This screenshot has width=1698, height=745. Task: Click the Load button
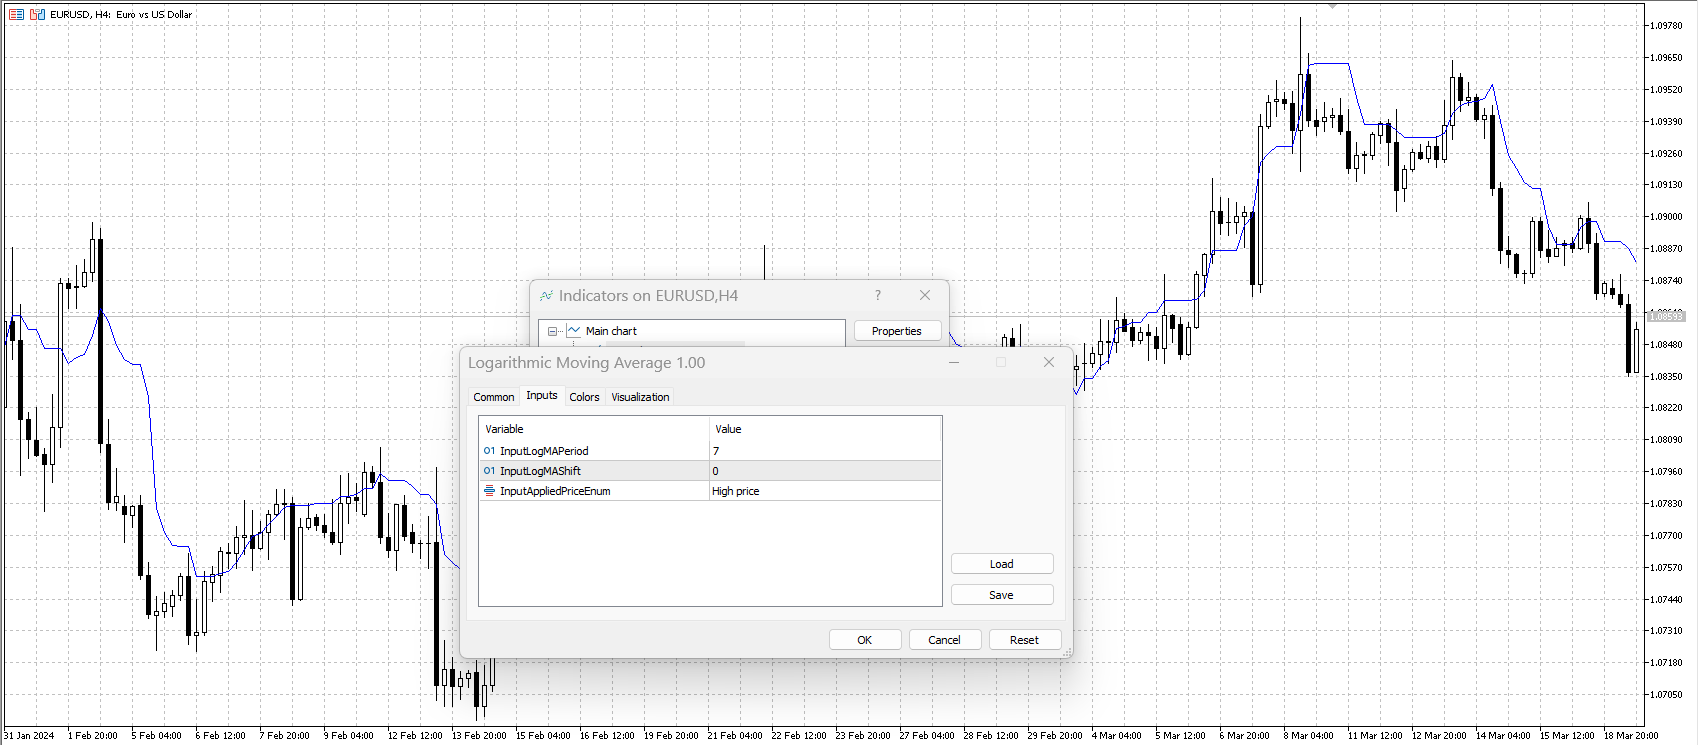coord(1002,564)
